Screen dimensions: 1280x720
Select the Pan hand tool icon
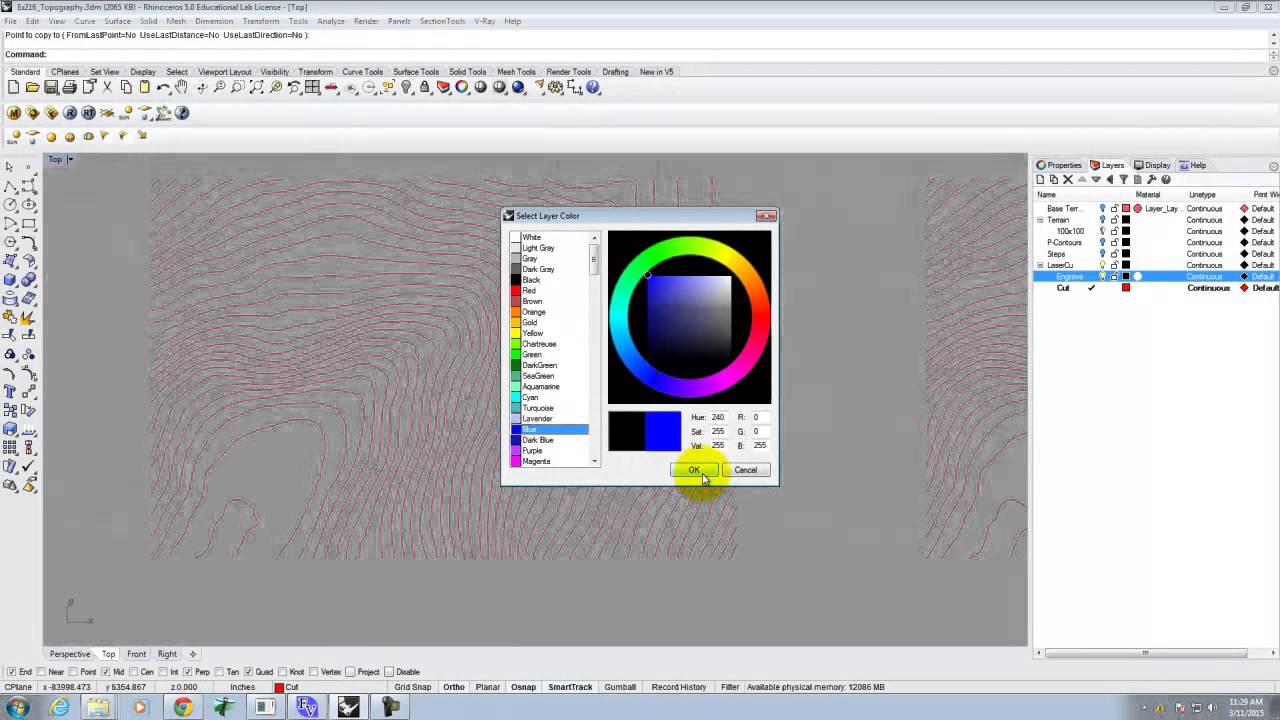(181, 88)
